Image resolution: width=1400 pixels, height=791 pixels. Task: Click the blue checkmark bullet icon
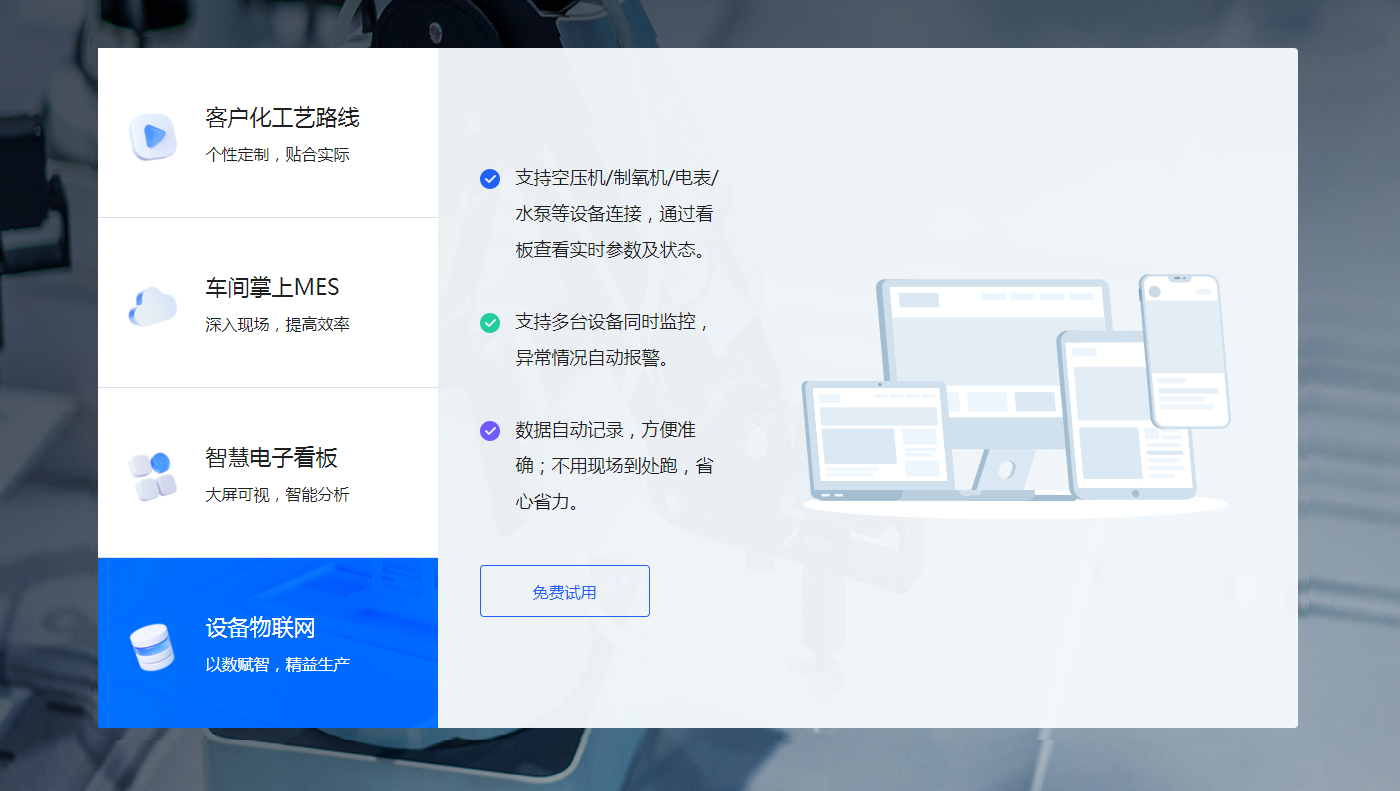coord(490,179)
